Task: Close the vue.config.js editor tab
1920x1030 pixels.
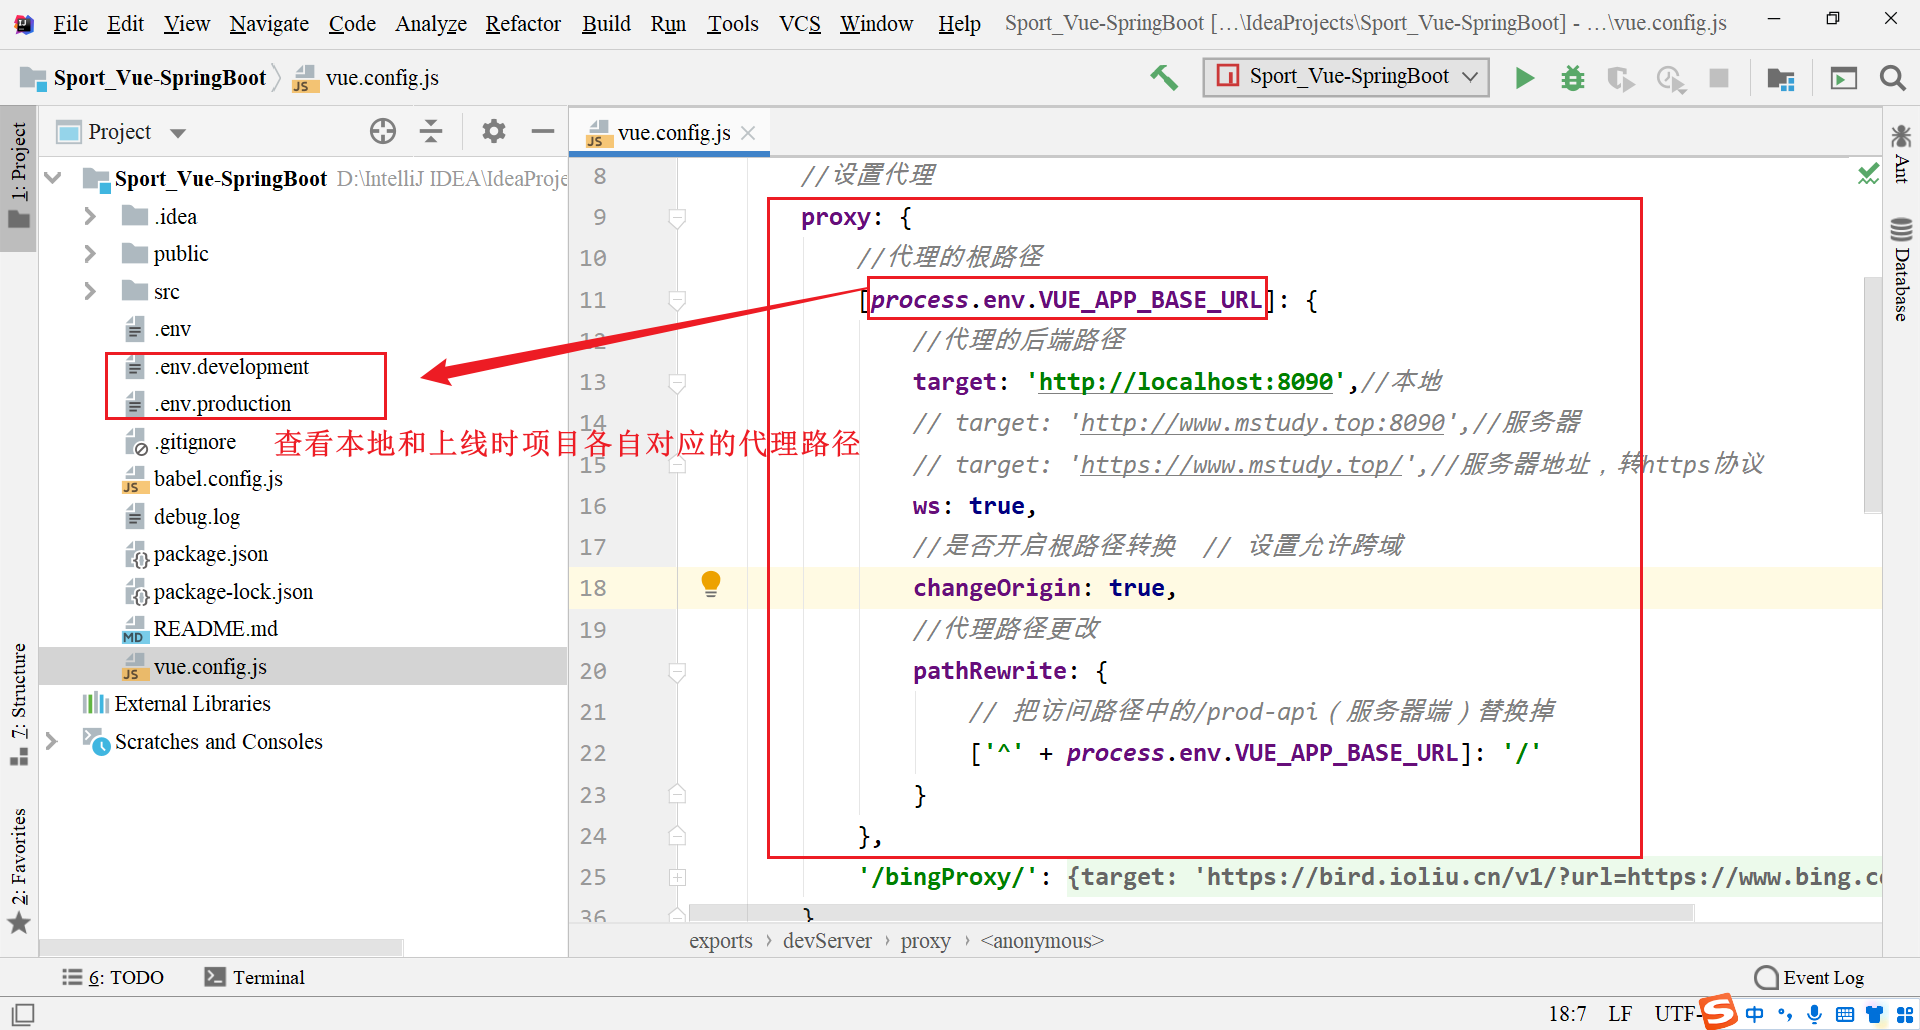Action: [748, 133]
